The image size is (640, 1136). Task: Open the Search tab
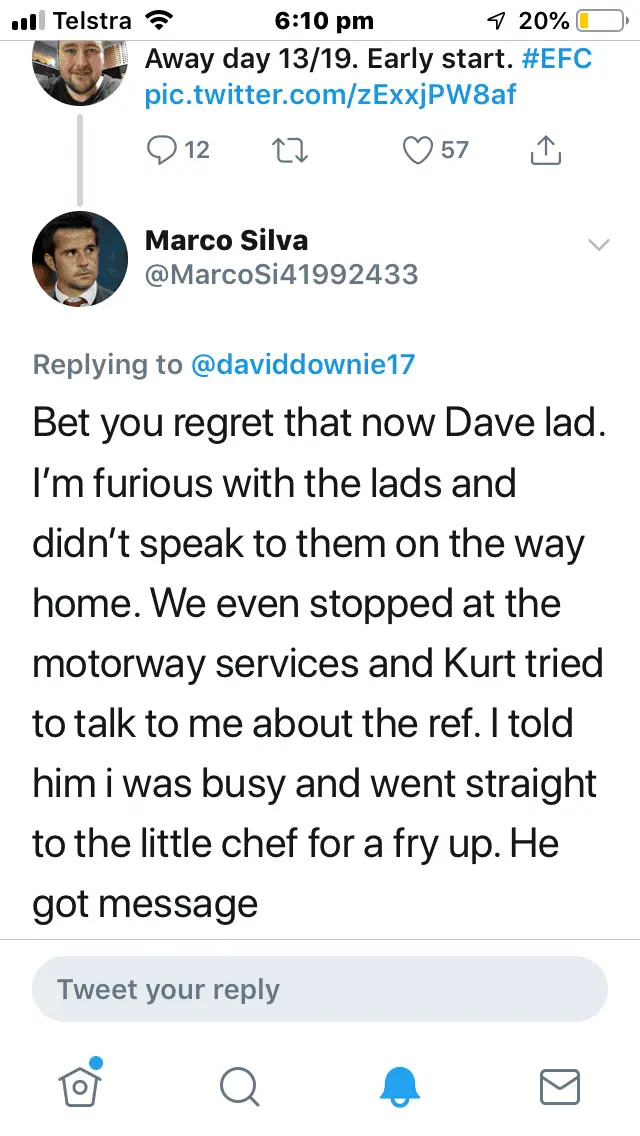240,1085
